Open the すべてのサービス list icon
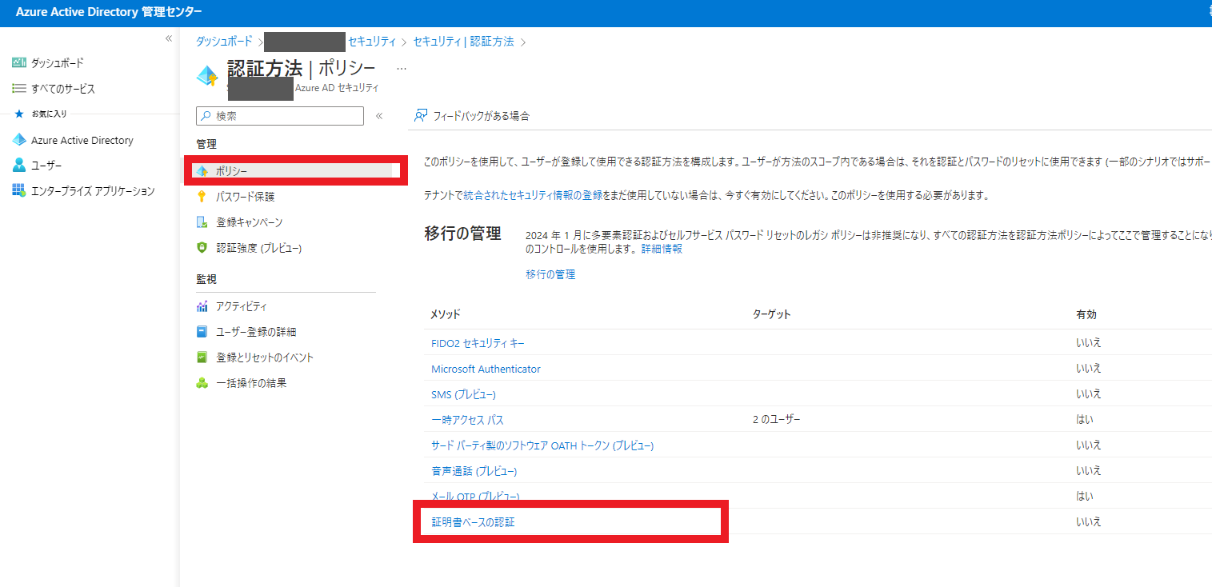The image size is (1212, 587). pyautogui.click(x=18, y=89)
